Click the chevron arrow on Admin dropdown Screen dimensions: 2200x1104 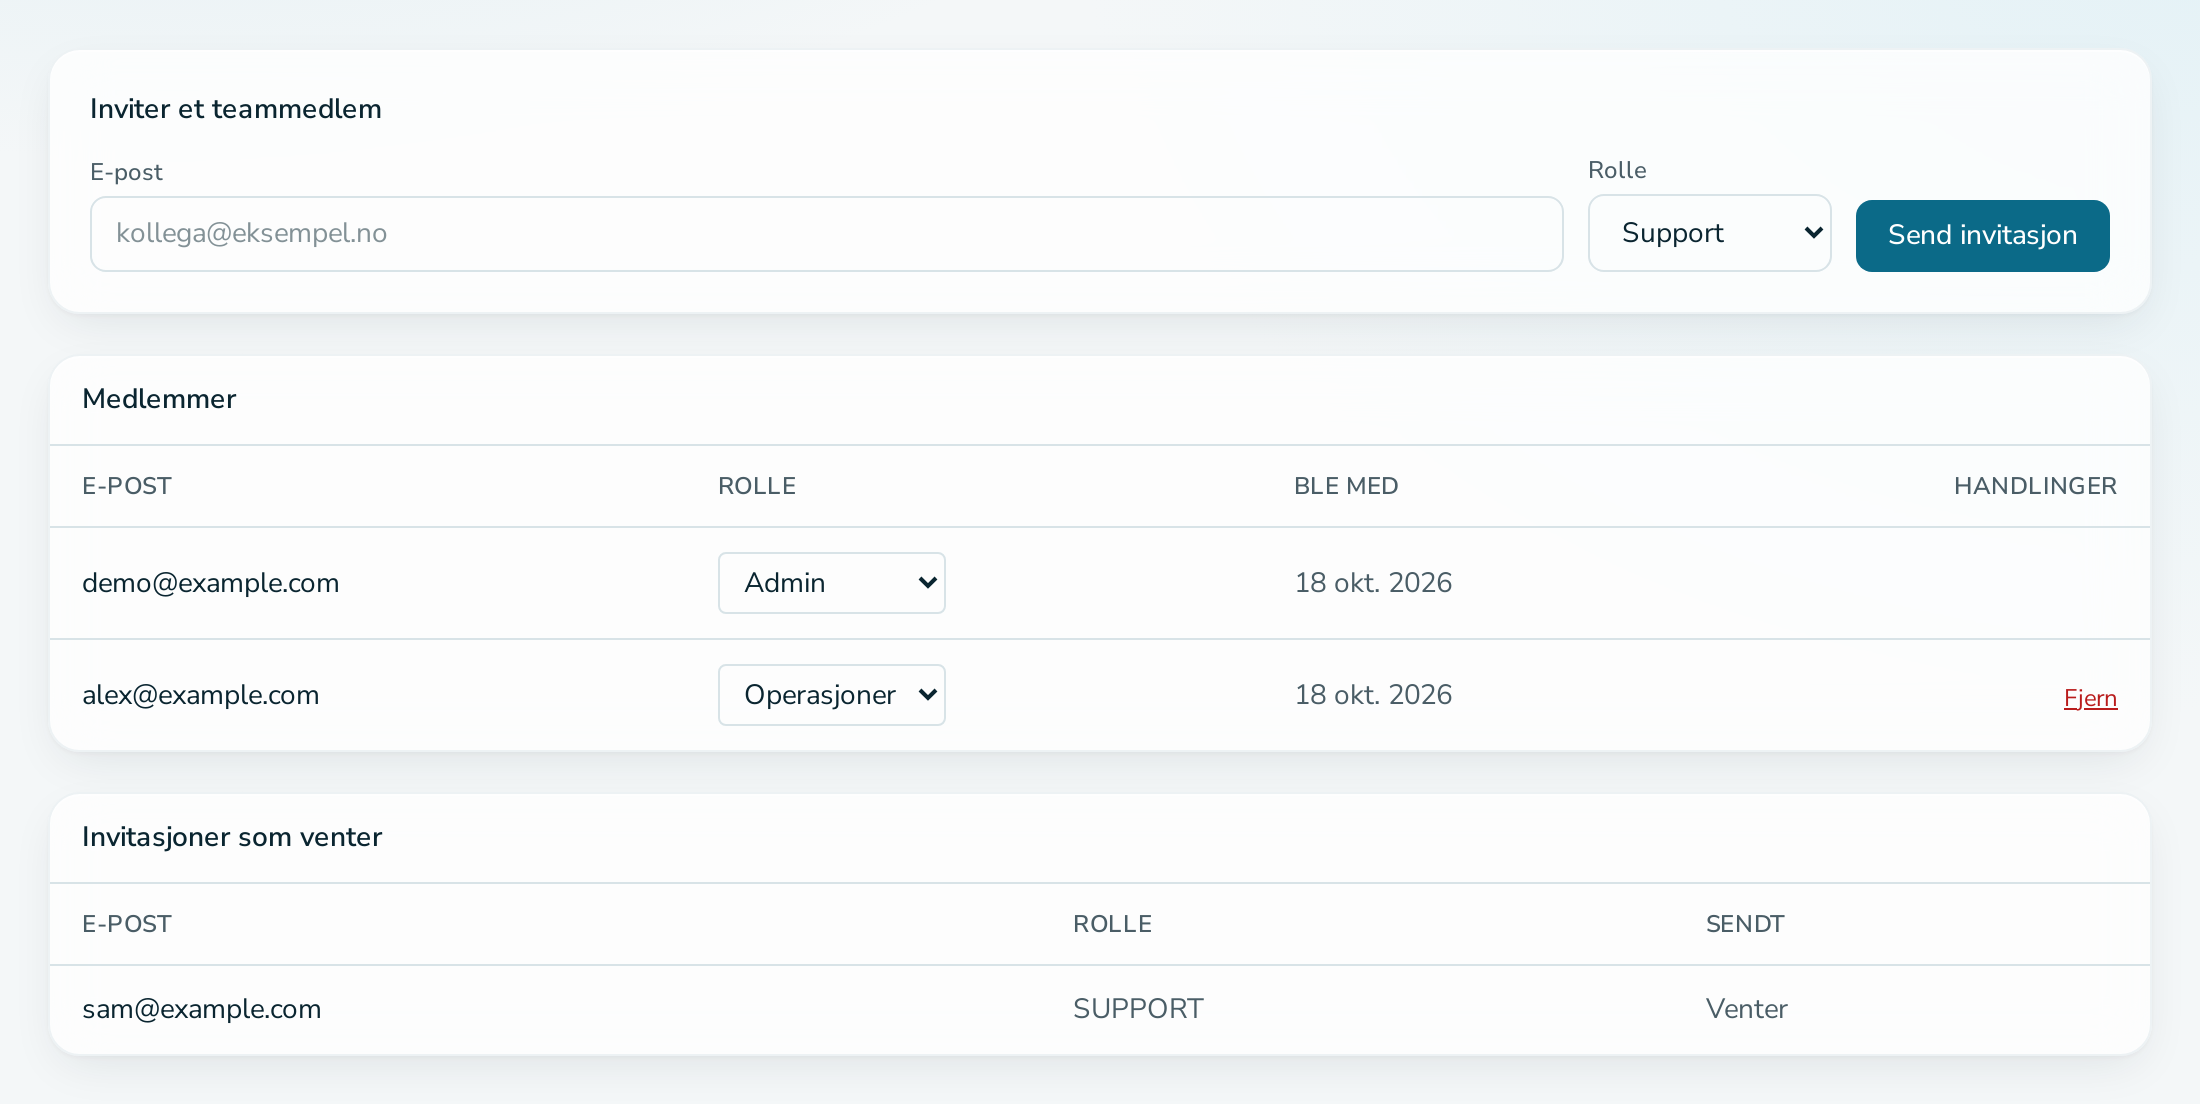[927, 583]
